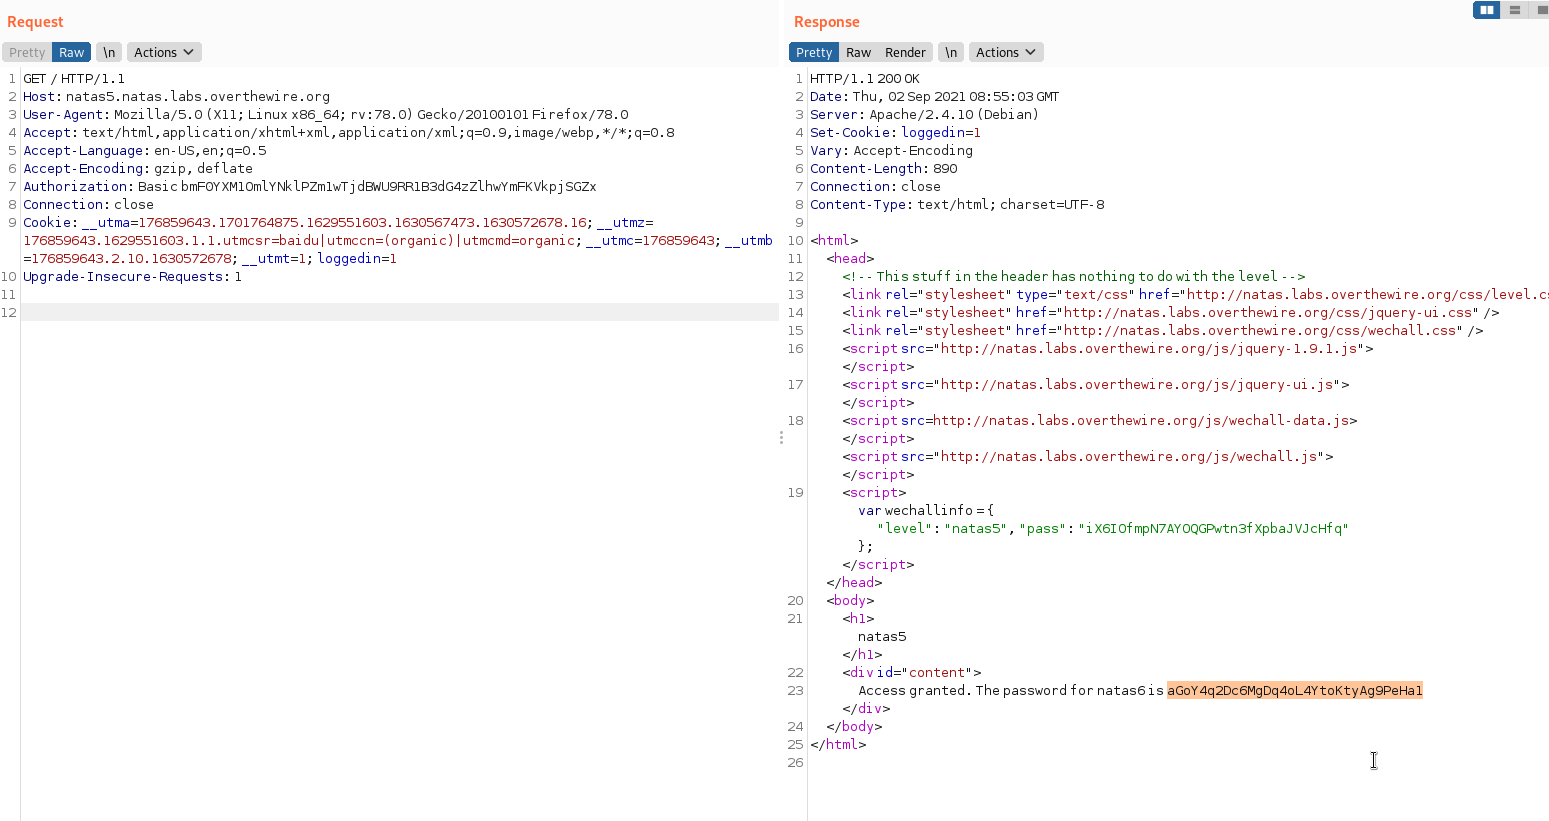Click the opening <html> tag in response
The image size is (1549, 821).
click(834, 241)
